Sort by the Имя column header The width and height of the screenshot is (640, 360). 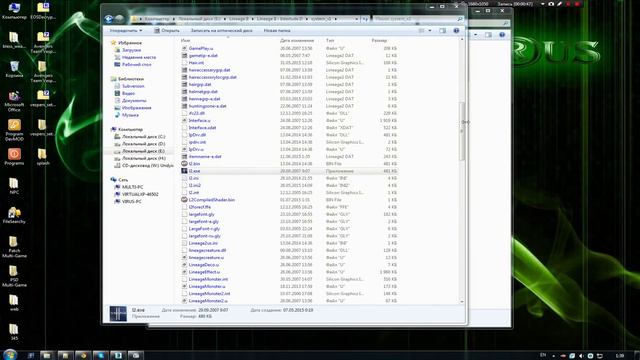(x=185, y=40)
